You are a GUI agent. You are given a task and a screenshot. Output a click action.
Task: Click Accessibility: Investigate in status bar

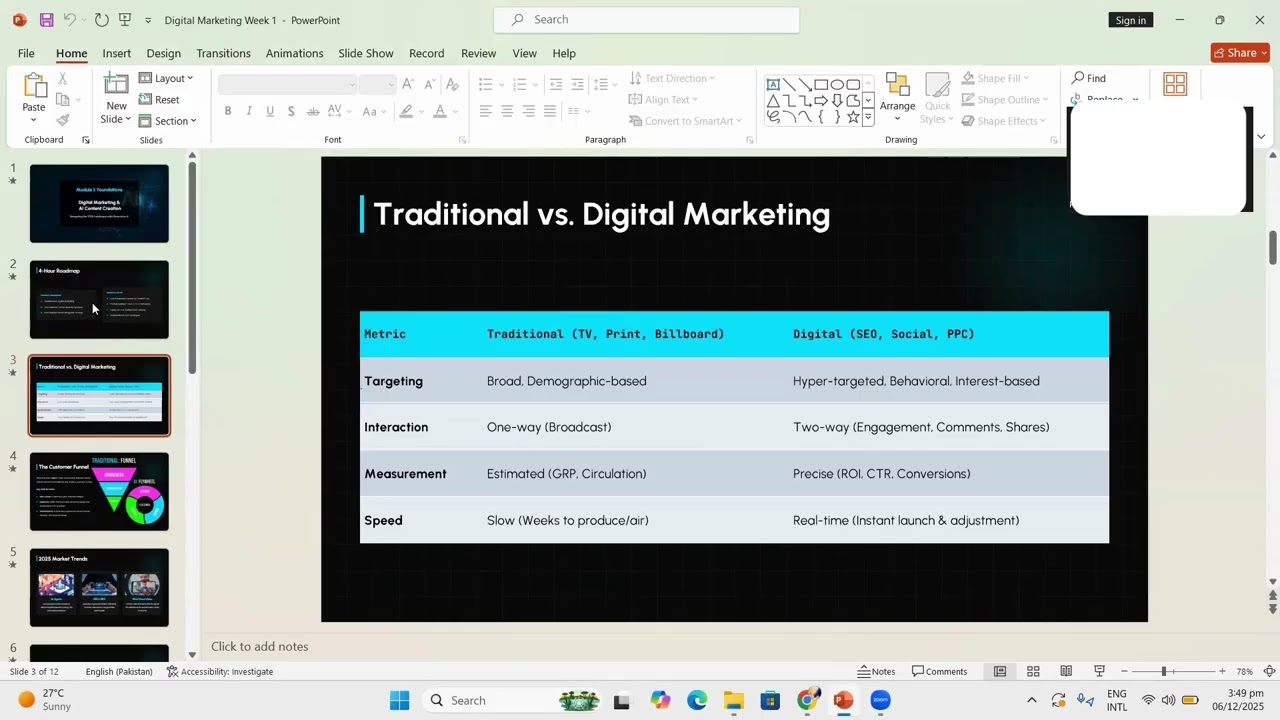tap(220, 671)
